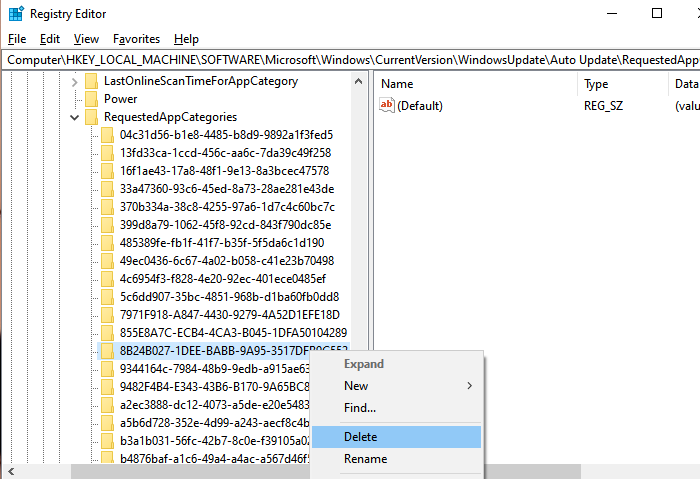Open the Favorites menu
Screen dimensions: 700x479
pyautogui.click(x=136, y=39)
